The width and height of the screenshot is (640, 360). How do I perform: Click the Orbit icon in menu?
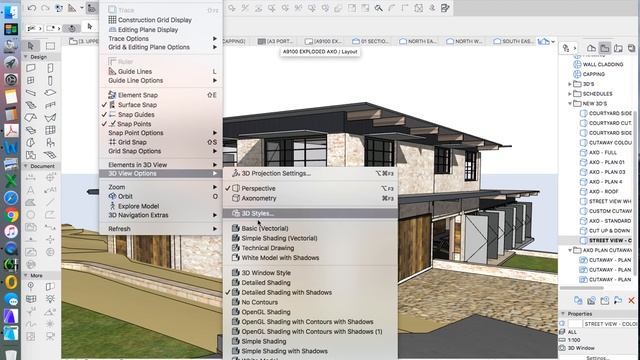coord(112,196)
